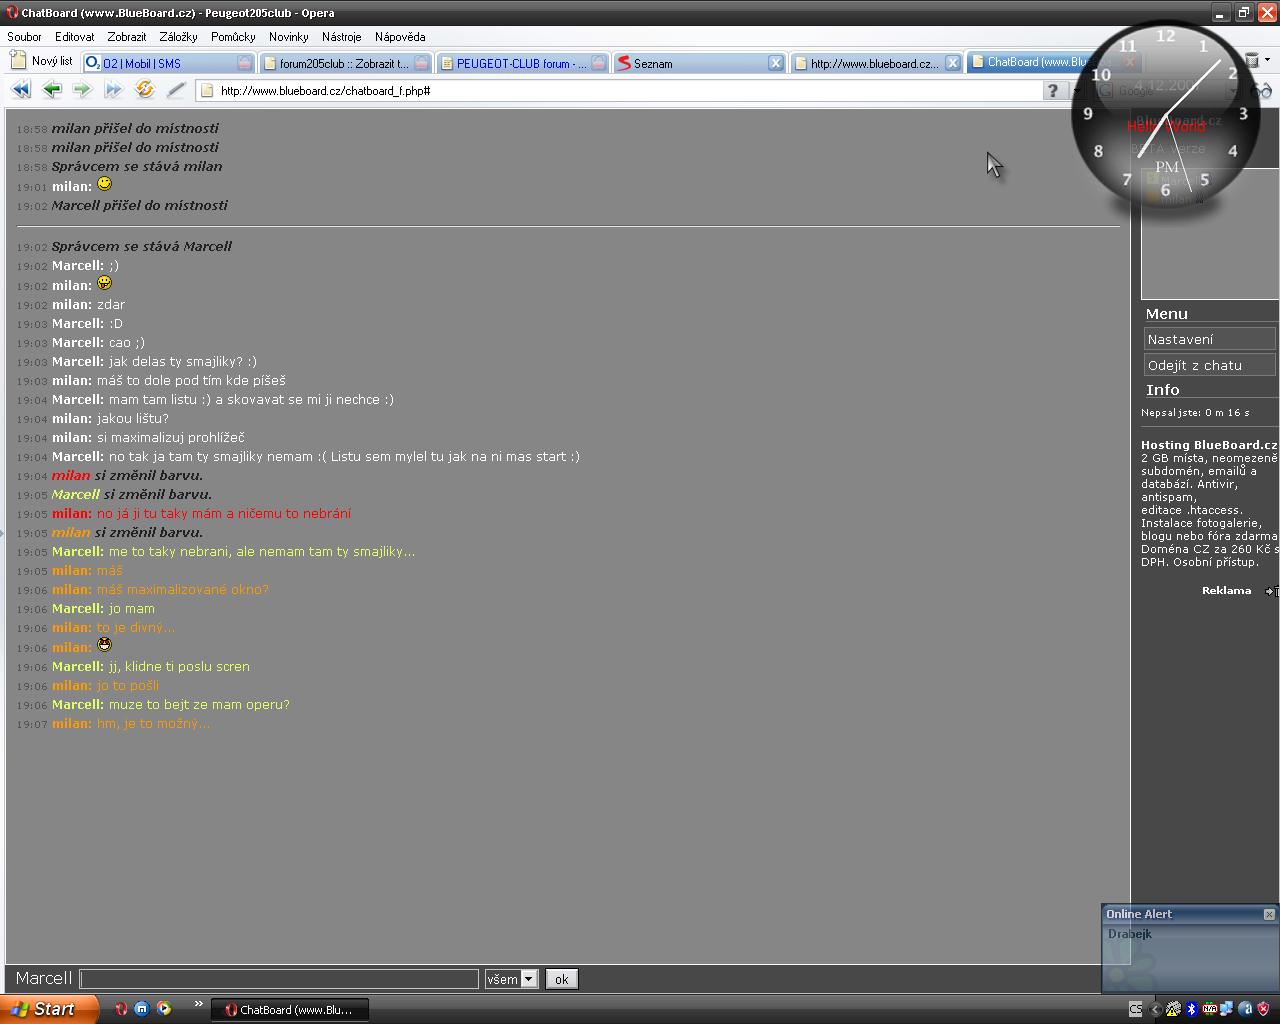Close the Online Alert popup

coord(1269,914)
